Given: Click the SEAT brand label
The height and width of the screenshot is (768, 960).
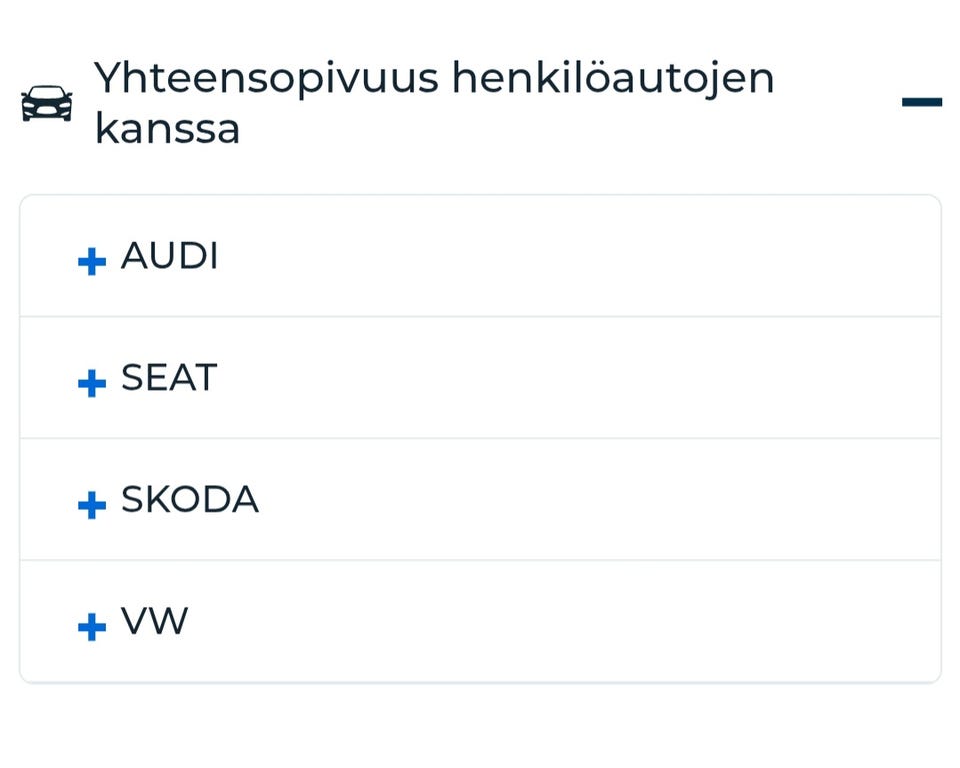Looking at the screenshot, I should click(168, 378).
